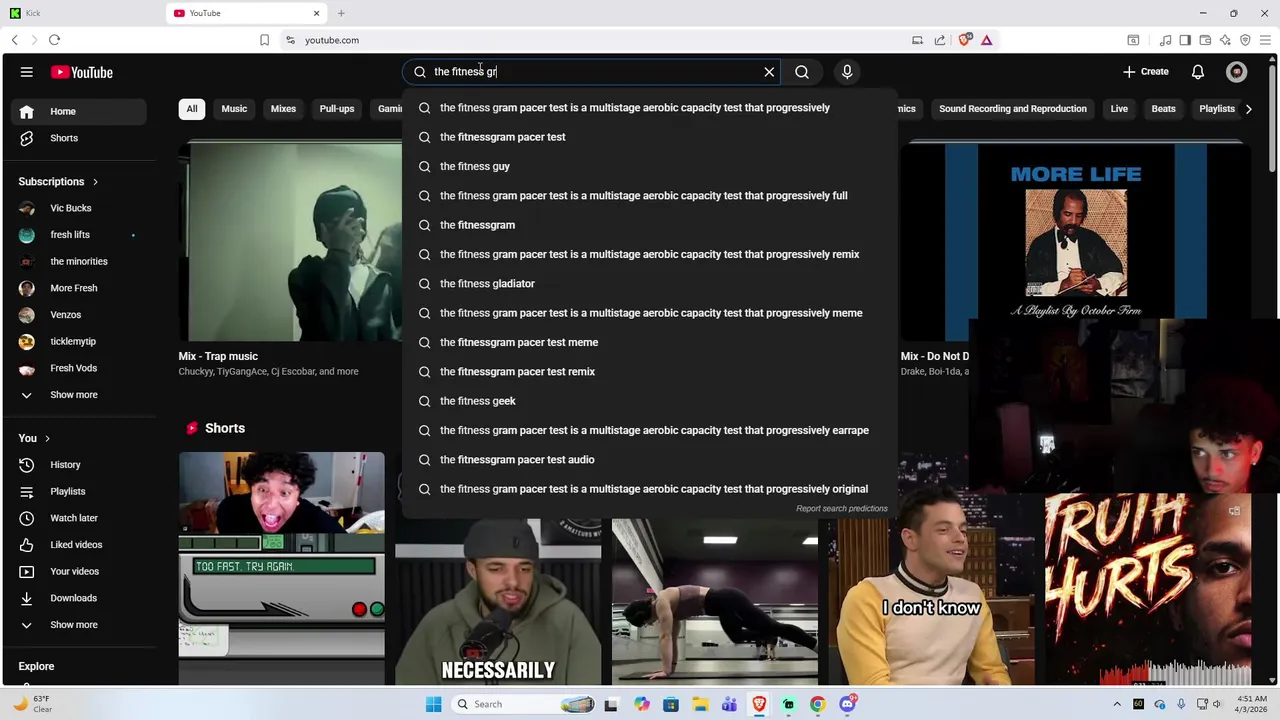This screenshot has height=720, width=1280.
Task: Choose the suggestion ending in 'progressively earrape'
Action: 650,430
